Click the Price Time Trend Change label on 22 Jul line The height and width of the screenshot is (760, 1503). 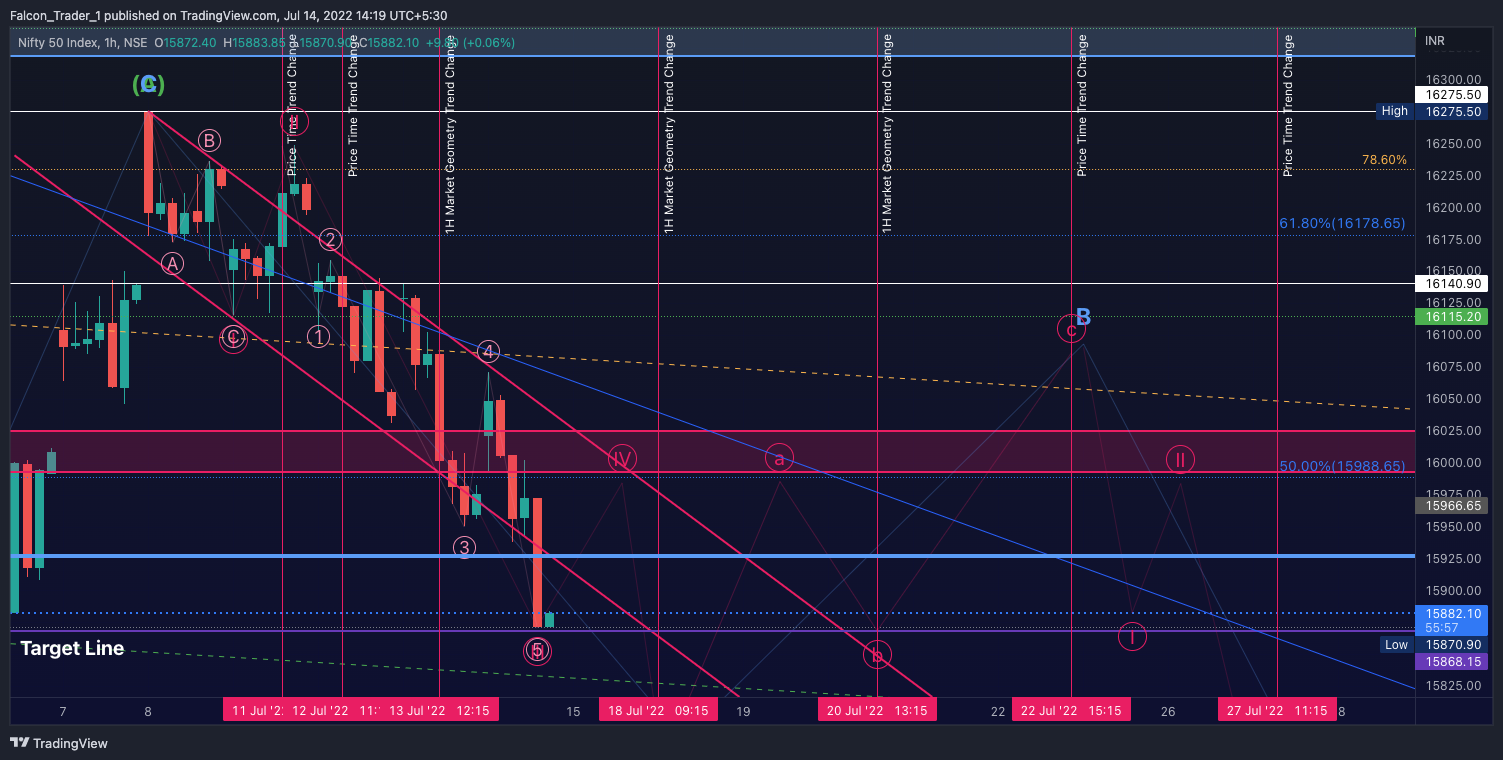pyautogui.click(x=1081, y=106)
